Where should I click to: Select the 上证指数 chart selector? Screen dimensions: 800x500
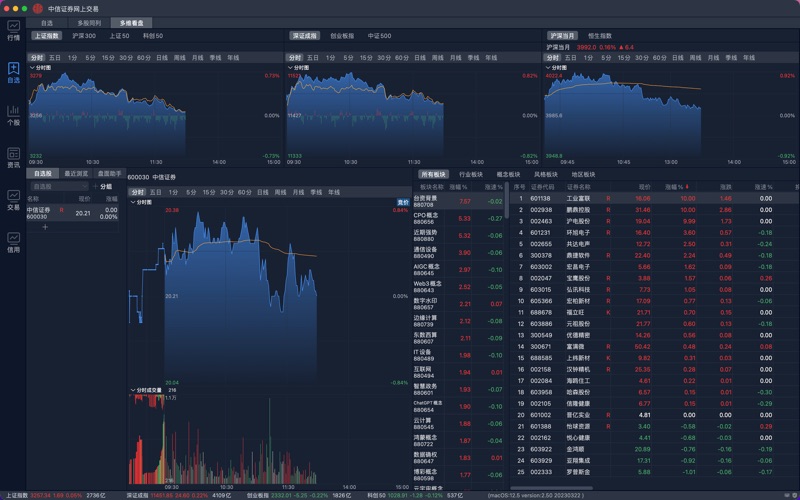pos(47,36)
